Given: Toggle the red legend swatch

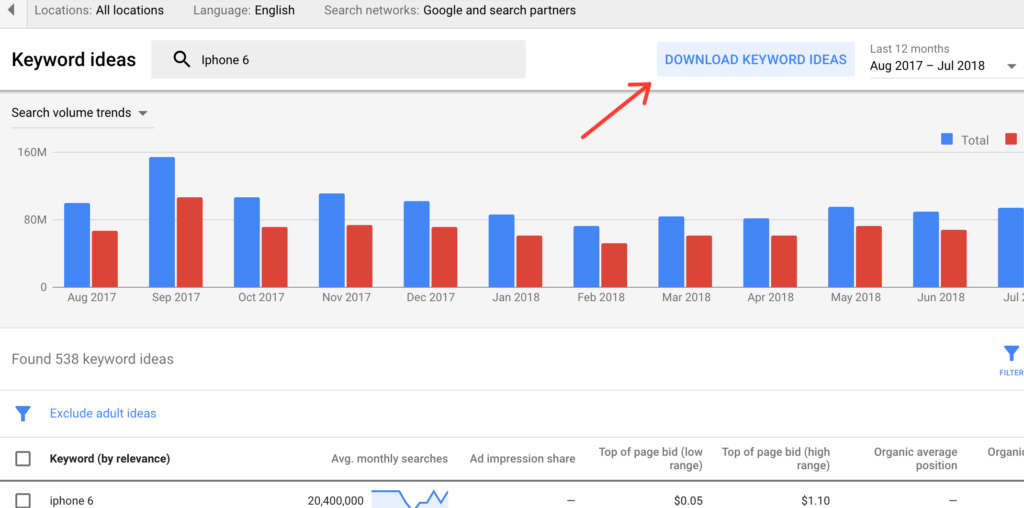Looking at the screenshot, I should [1011, 139].
